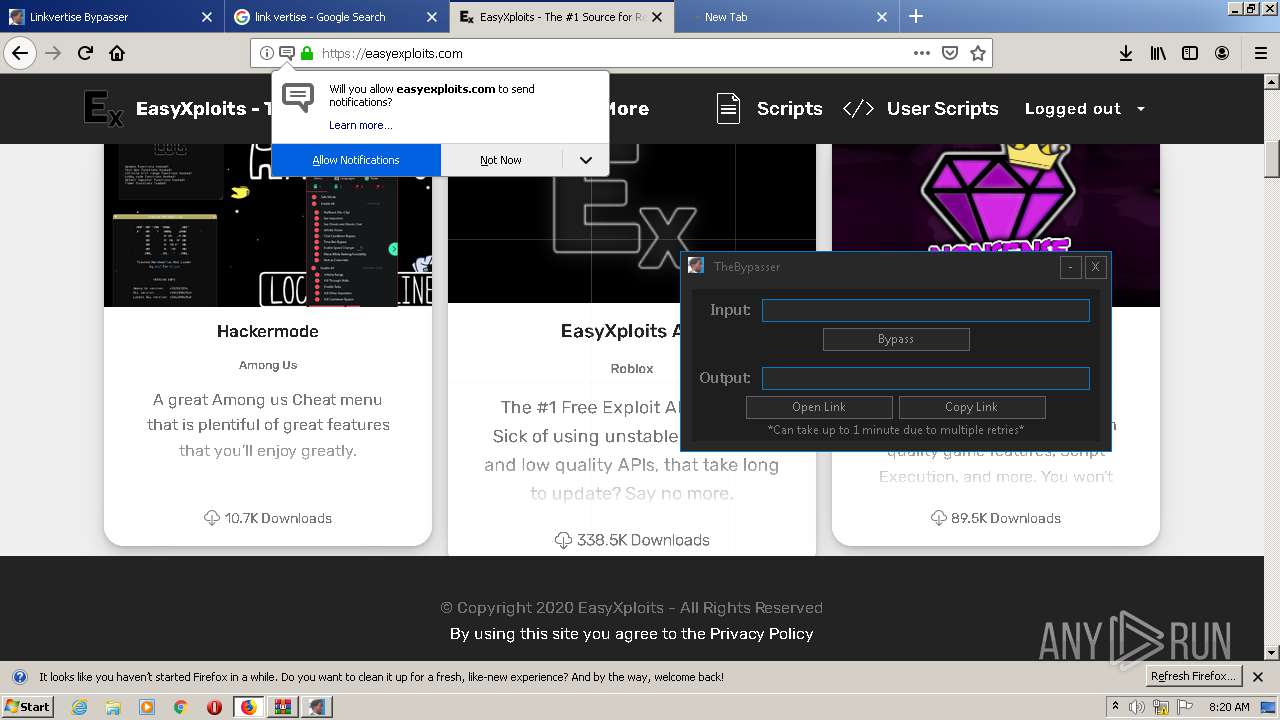This screenshot has width=1280, height=720.
Task: Click Bypass button in TheBypasser
Action: (x=896, y=339)
